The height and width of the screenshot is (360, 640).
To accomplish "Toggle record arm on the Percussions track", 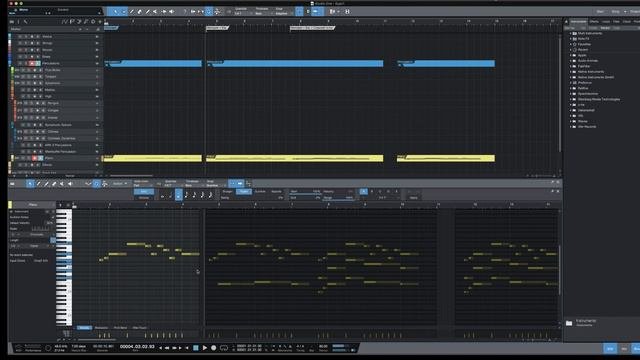I will (32, 63).
